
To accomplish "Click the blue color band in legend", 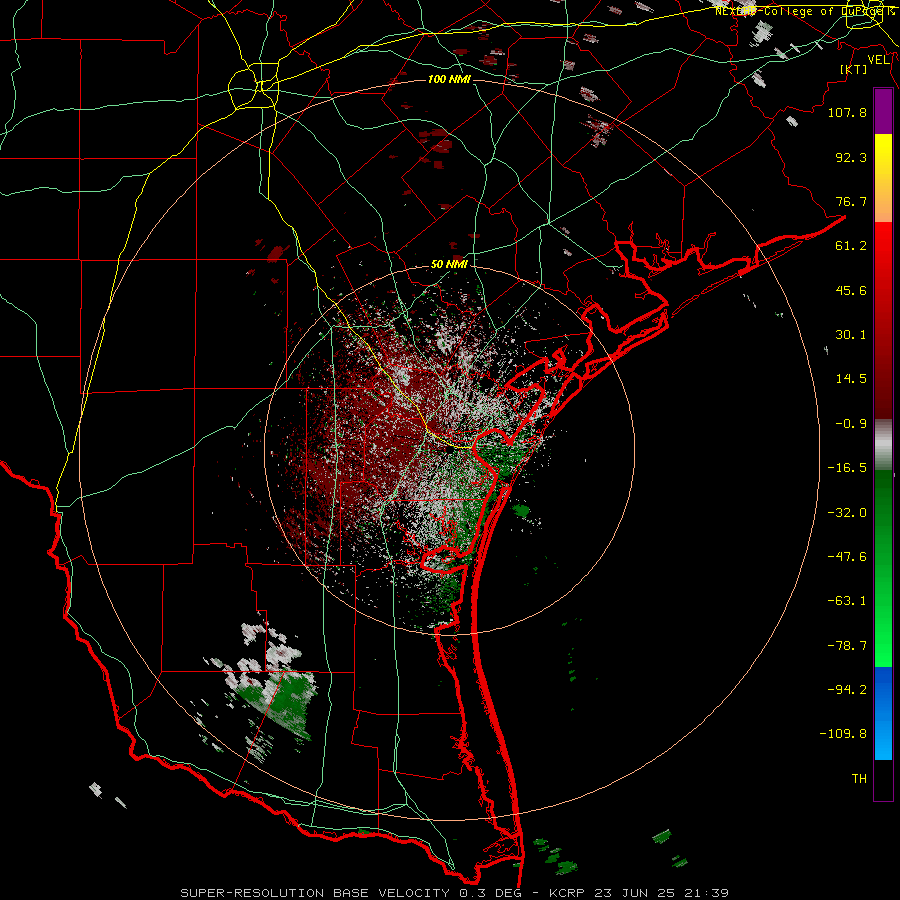I will 883,713.
